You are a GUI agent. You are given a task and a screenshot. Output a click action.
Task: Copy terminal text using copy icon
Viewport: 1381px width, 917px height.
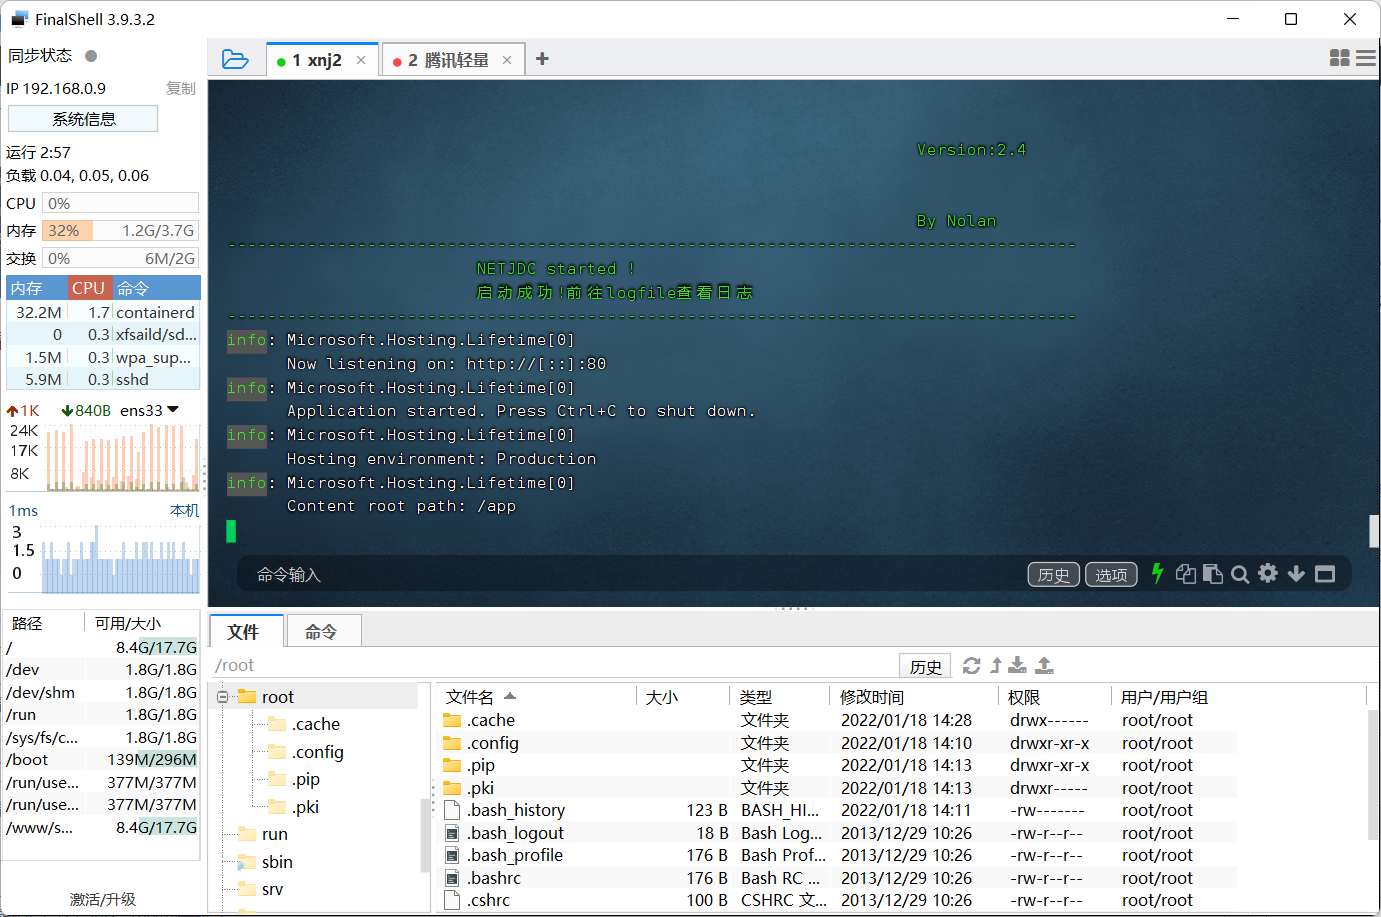[x=1186, y=573]
